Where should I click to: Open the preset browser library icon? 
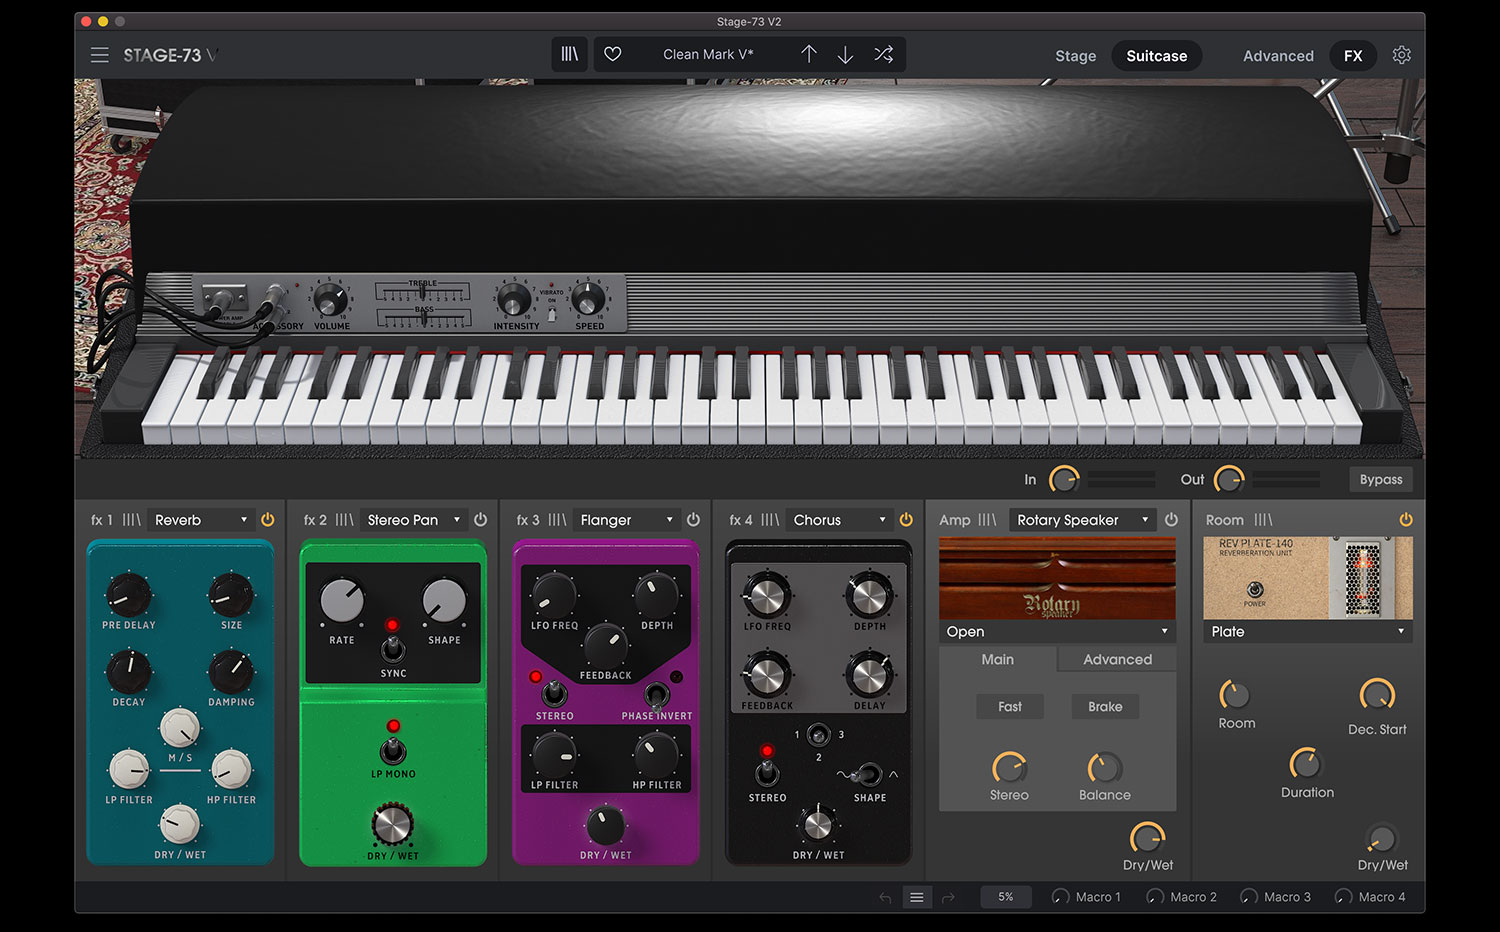570,55
